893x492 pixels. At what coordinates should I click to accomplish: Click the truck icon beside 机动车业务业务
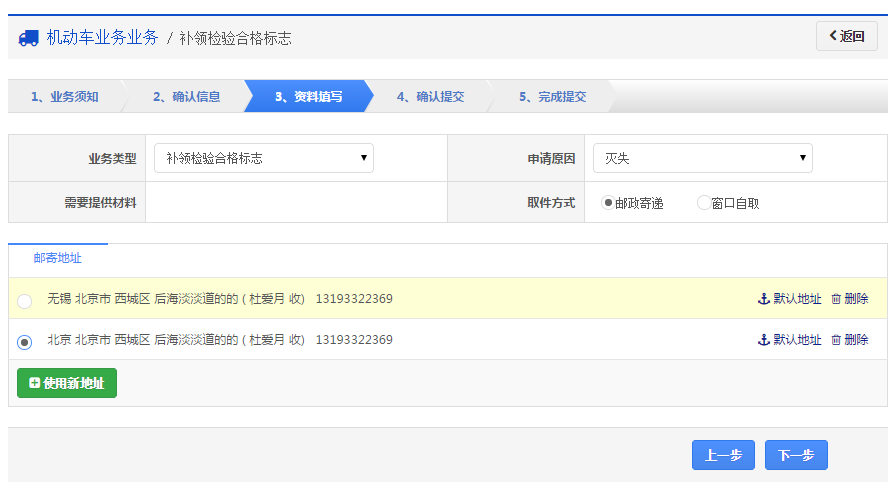click(x=28, y=38)
